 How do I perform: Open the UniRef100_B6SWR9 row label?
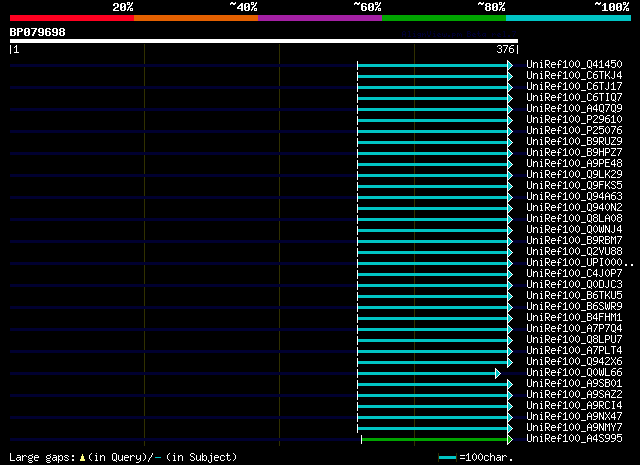574,307
